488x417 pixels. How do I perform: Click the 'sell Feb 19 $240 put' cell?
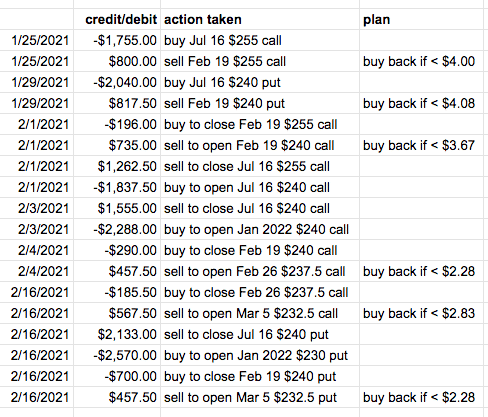pyautogui.click(x=260, y=103)
